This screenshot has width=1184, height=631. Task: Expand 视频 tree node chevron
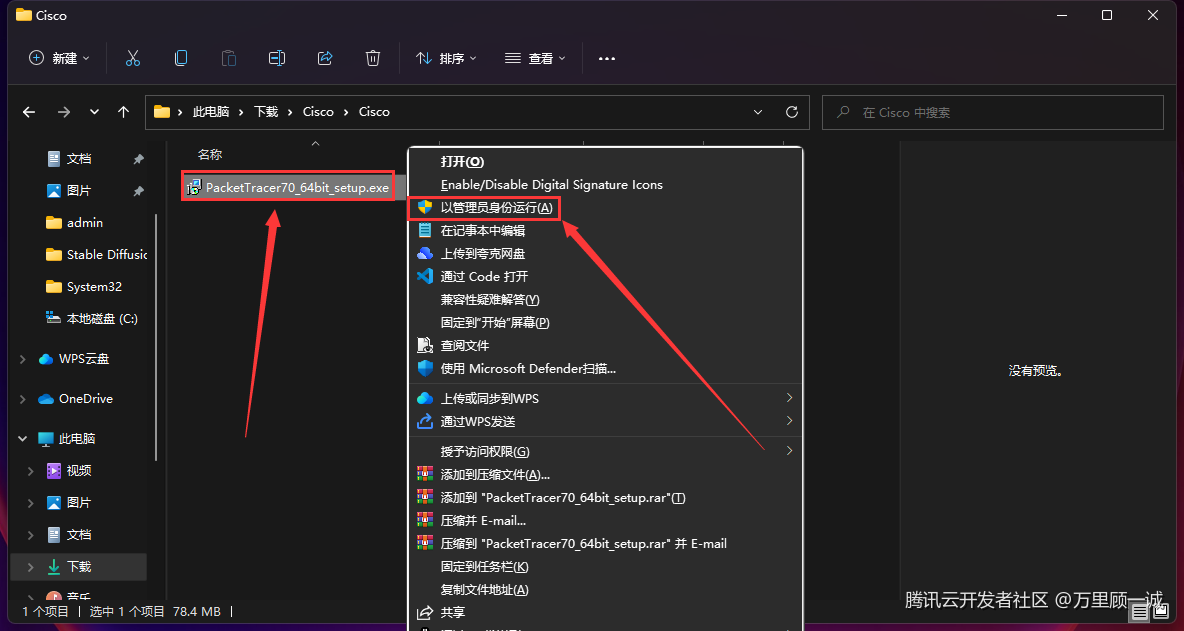(30, 471)
